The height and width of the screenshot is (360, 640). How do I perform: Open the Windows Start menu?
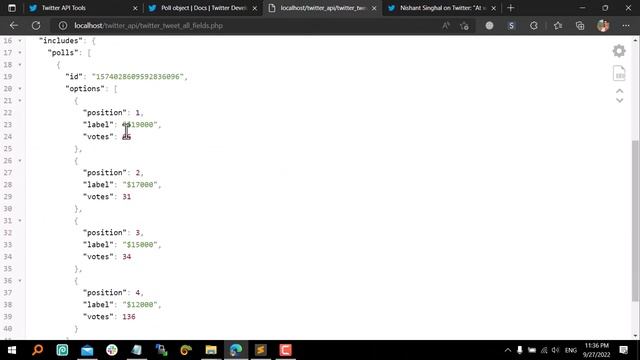click(x=12, y=350)
